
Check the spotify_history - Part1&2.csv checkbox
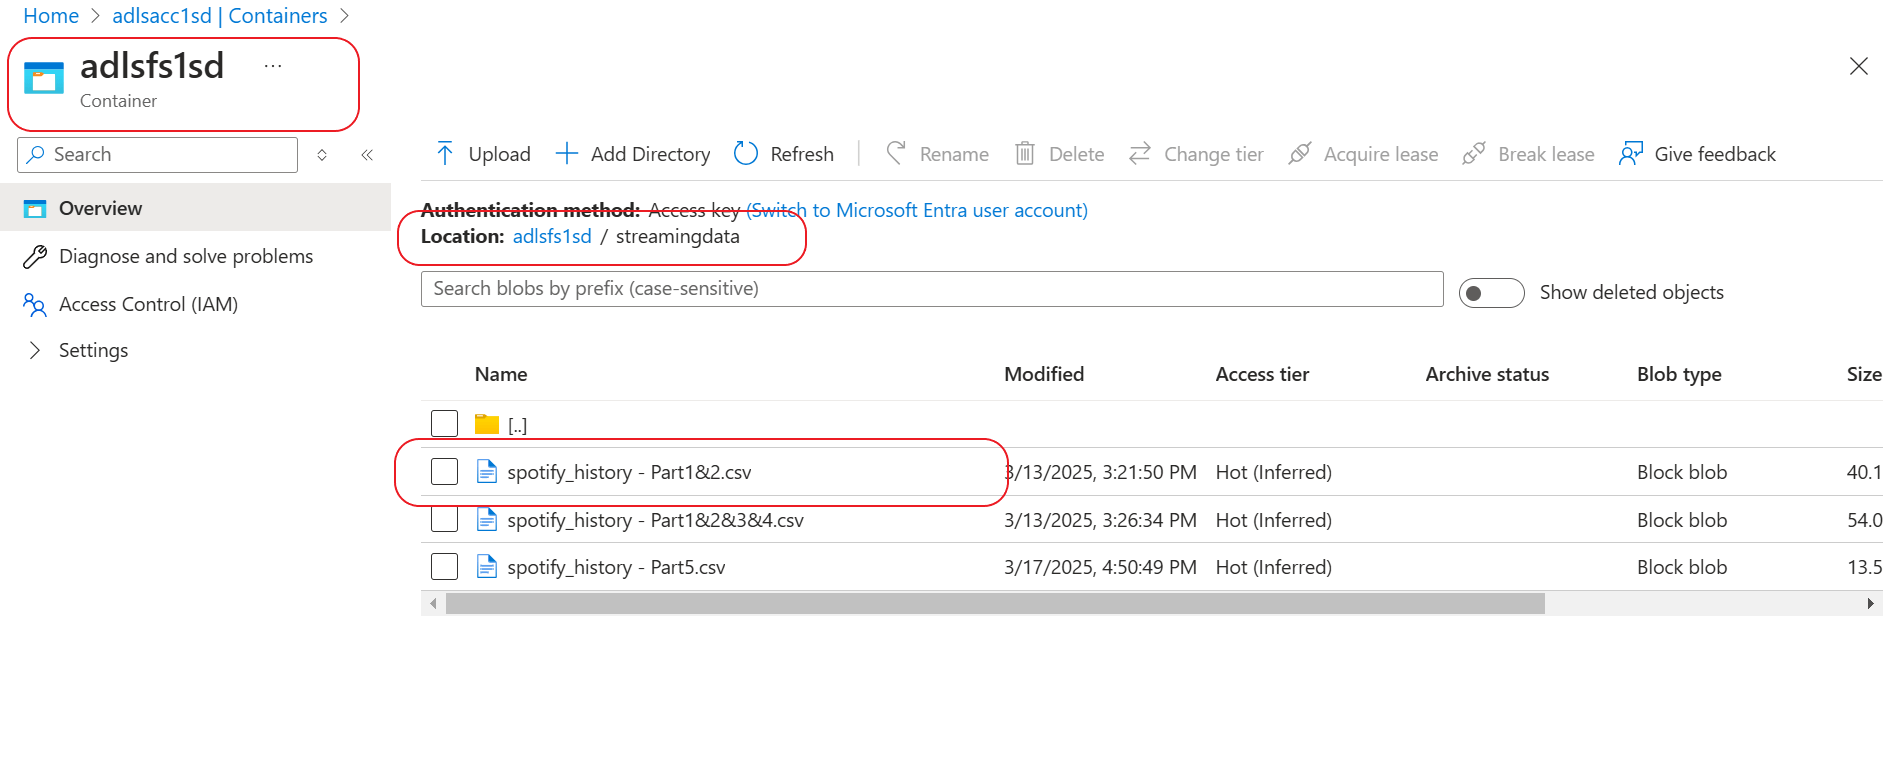(445, 472)
